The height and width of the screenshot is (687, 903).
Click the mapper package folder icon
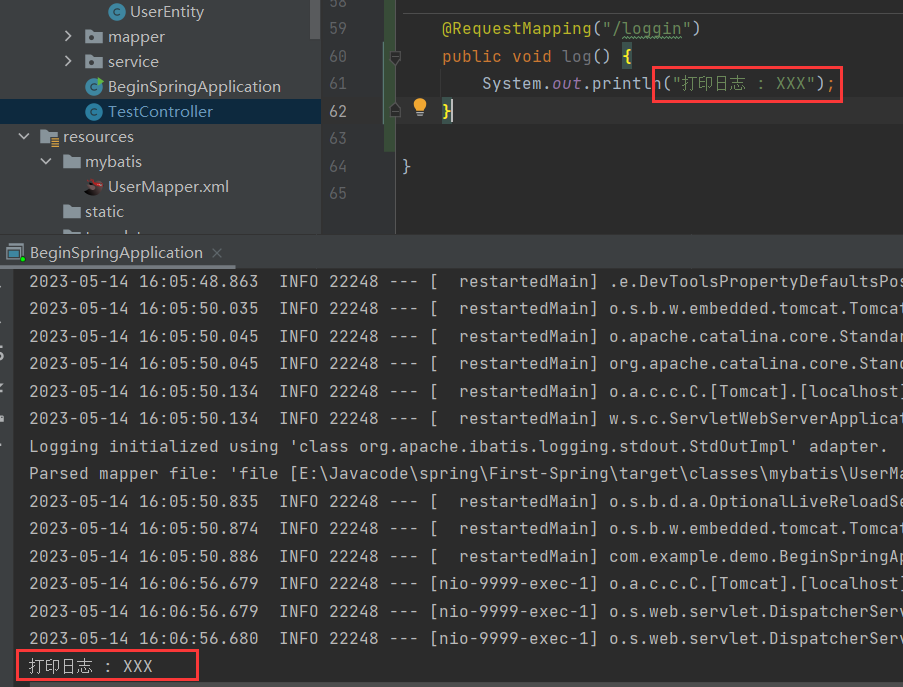(x=94, y=37)
